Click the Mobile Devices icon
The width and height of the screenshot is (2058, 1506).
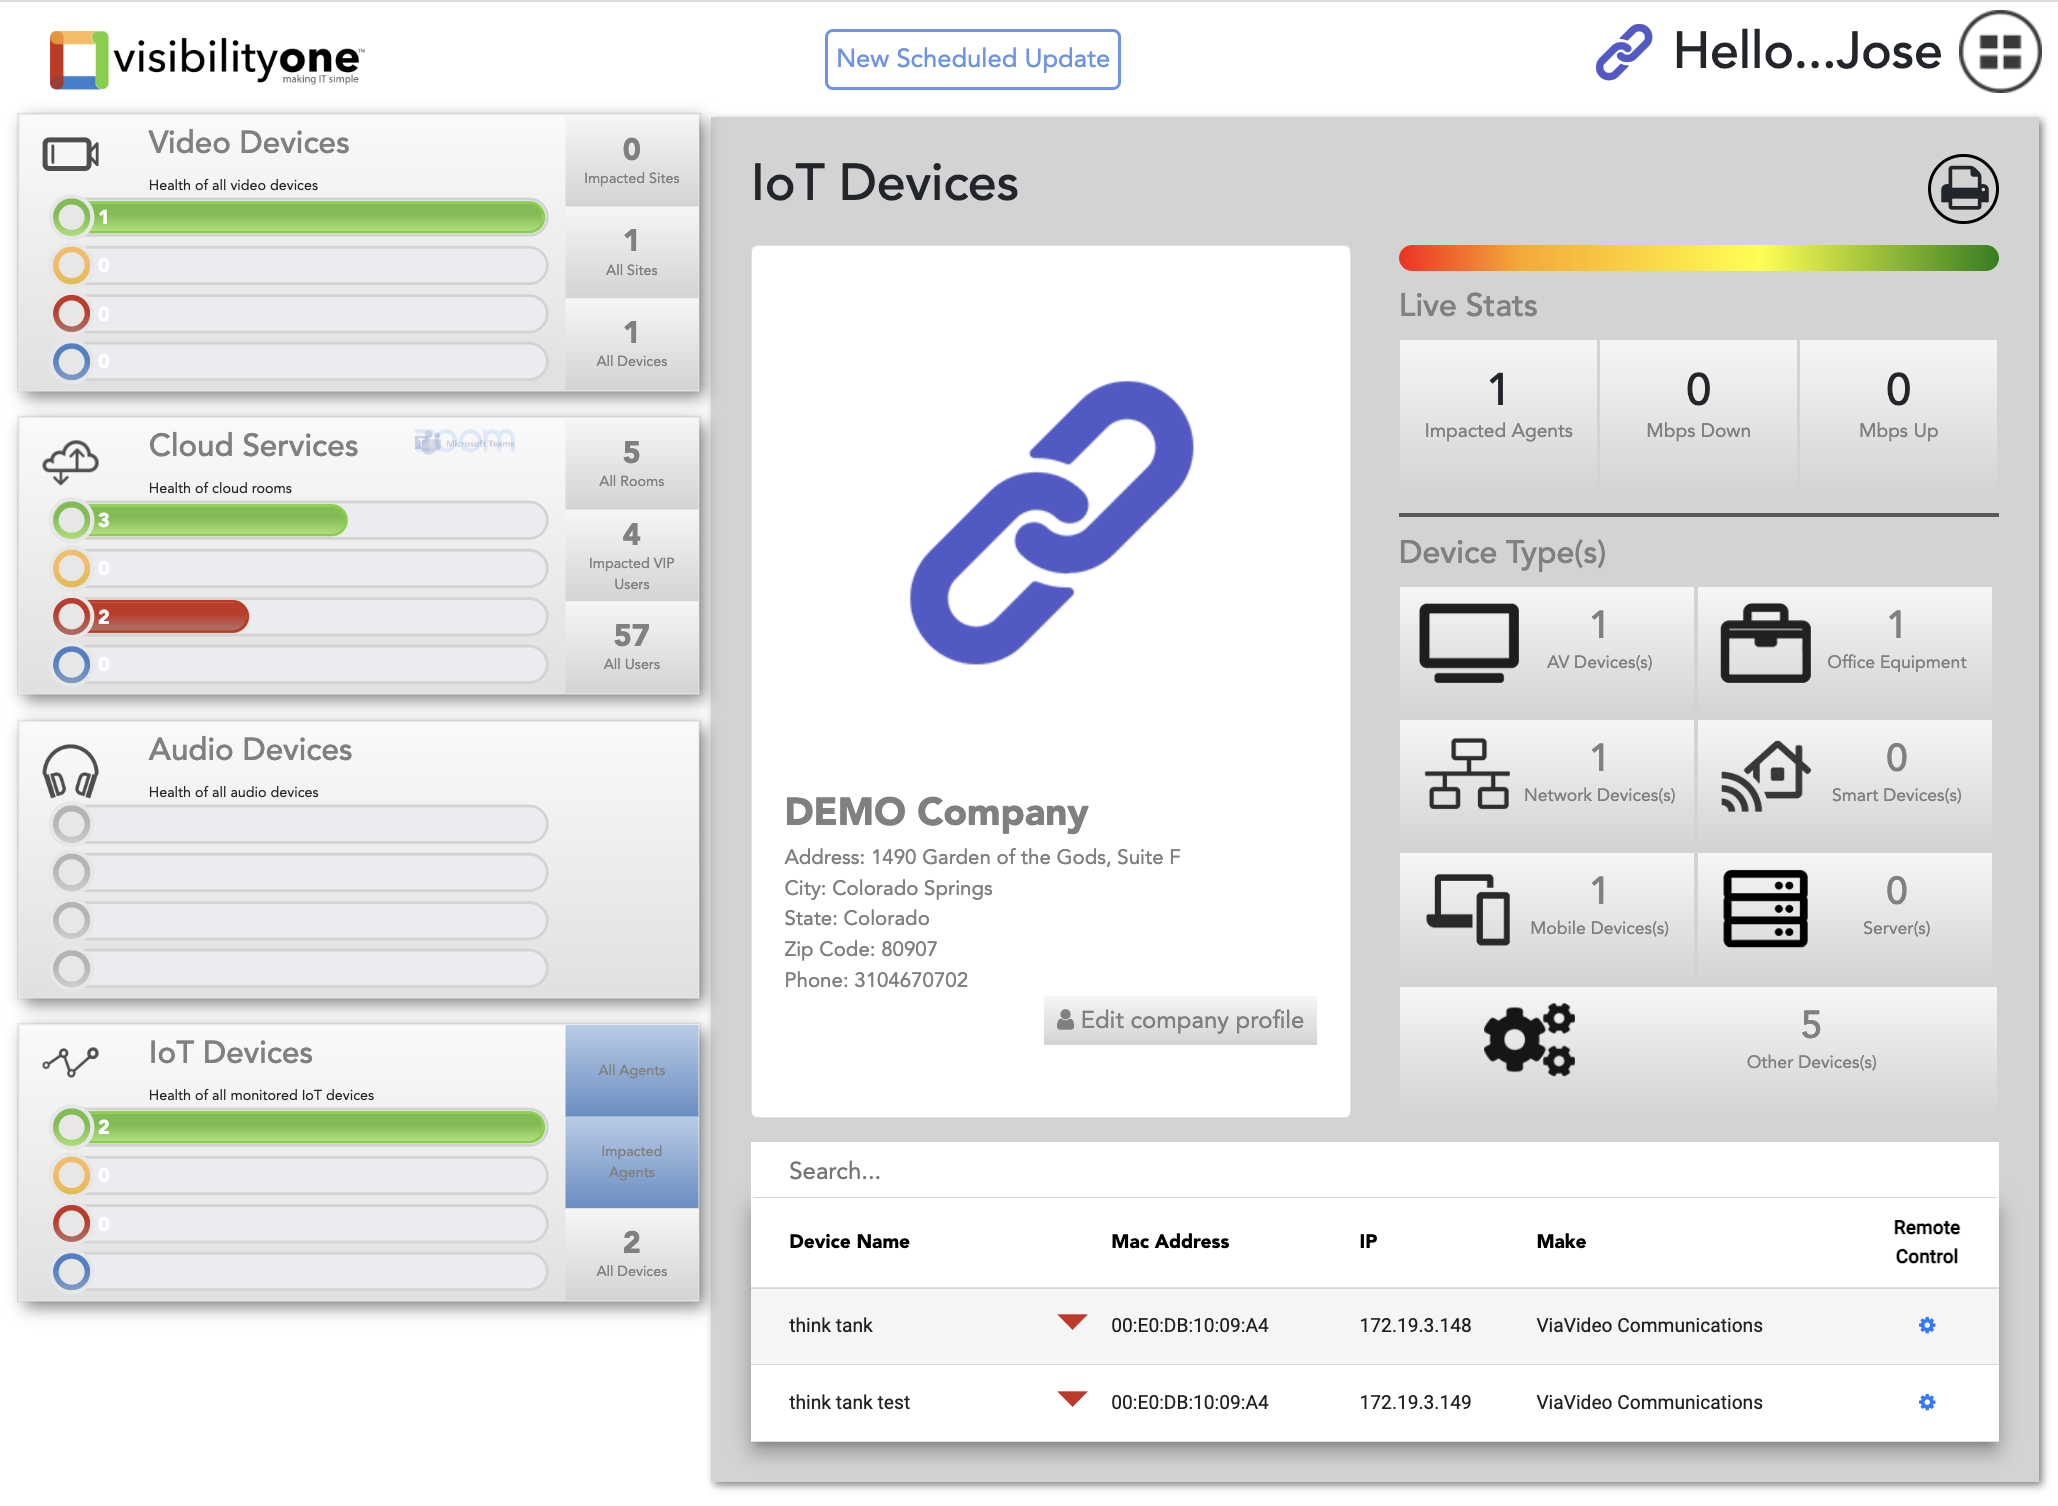1467,908
